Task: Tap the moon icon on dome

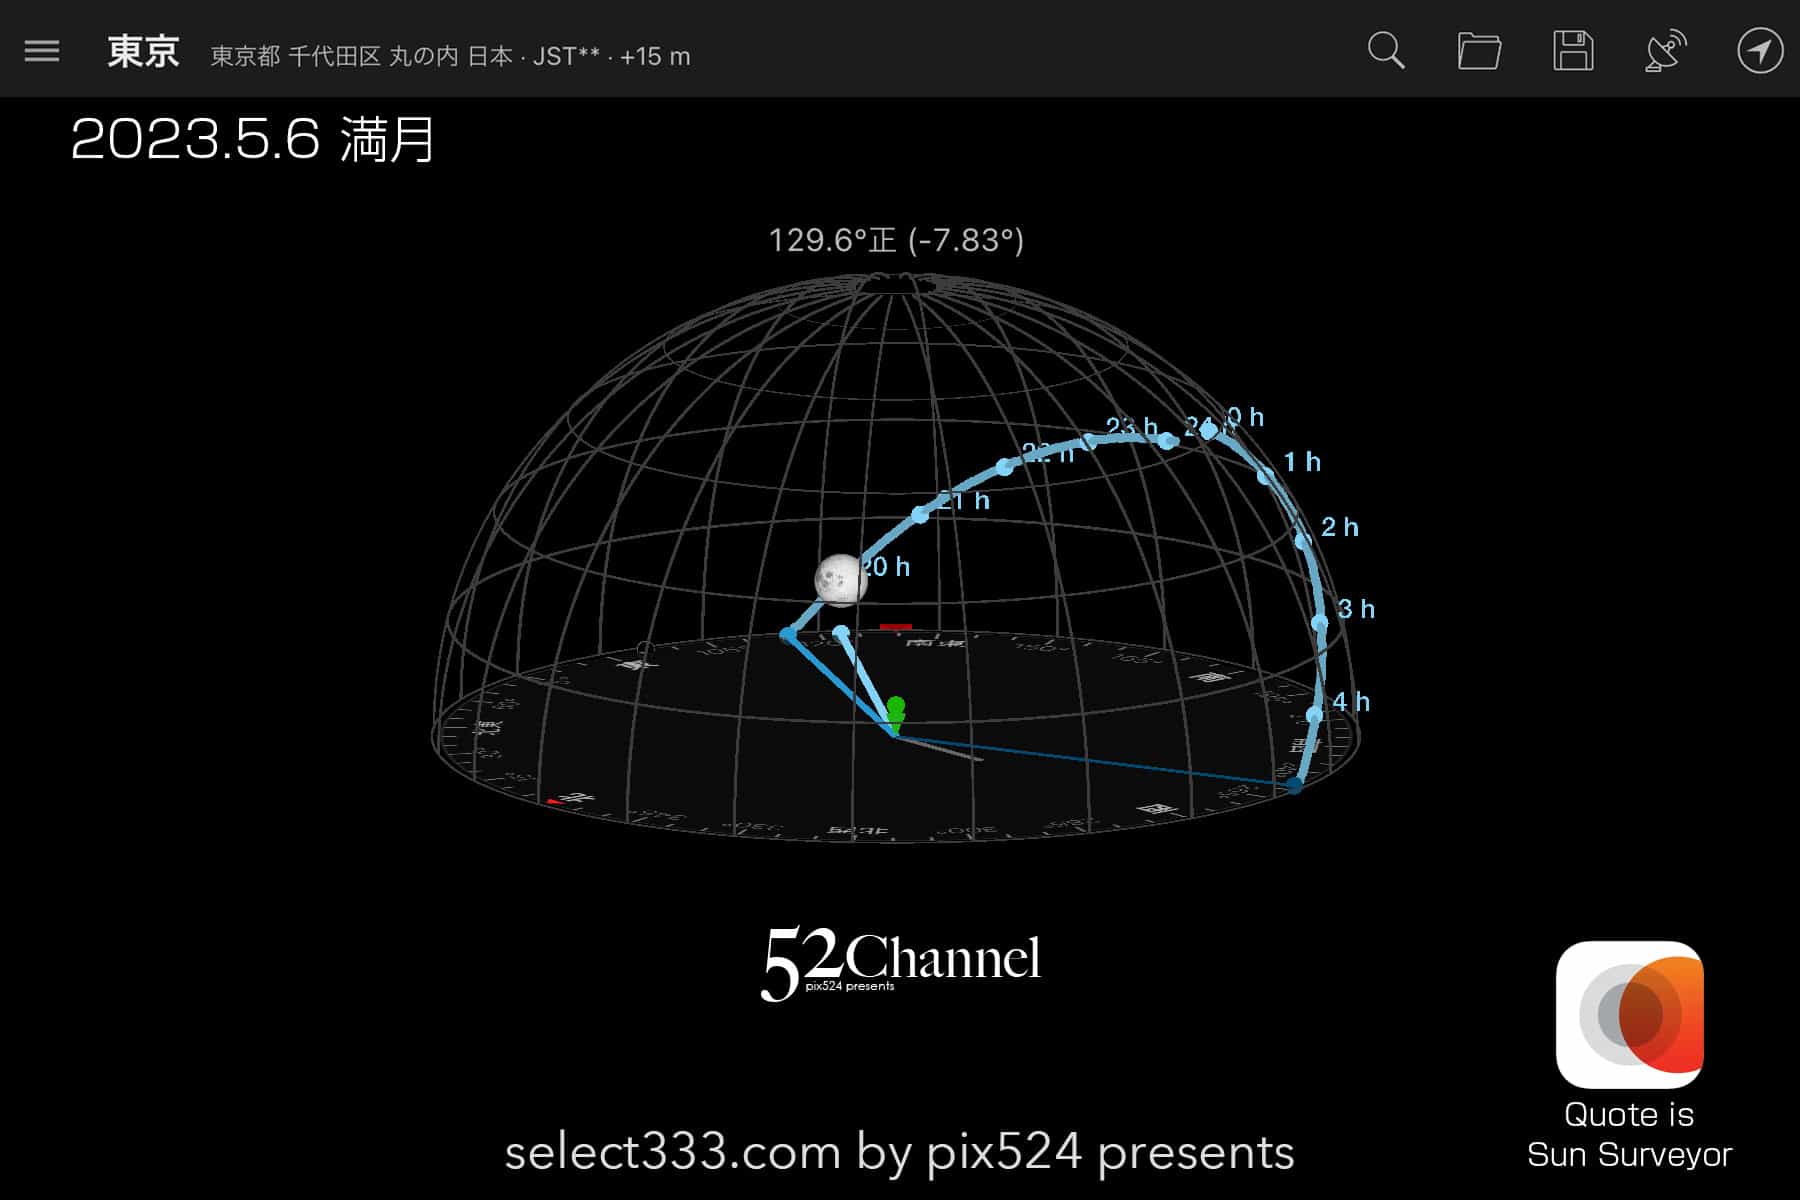Action: tap(840, 579)
